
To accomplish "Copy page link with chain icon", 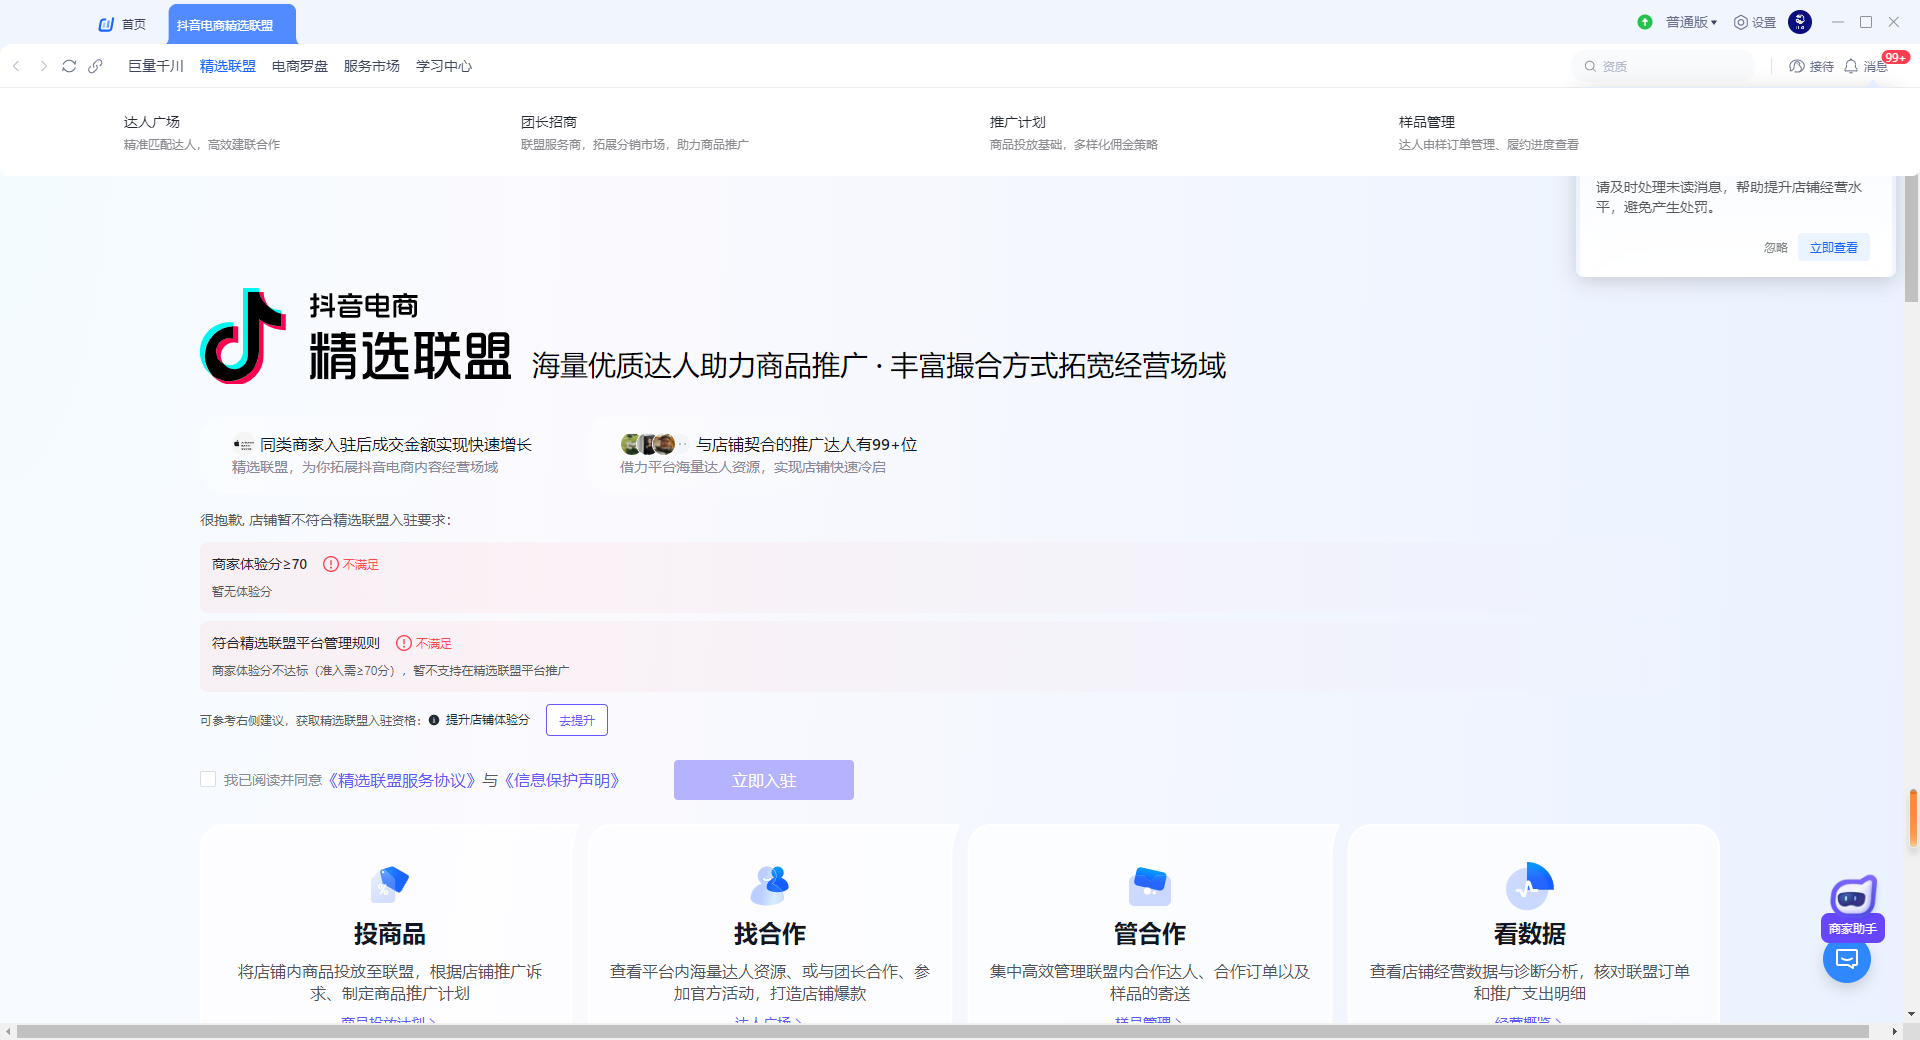I will click(x=95, y=66).
